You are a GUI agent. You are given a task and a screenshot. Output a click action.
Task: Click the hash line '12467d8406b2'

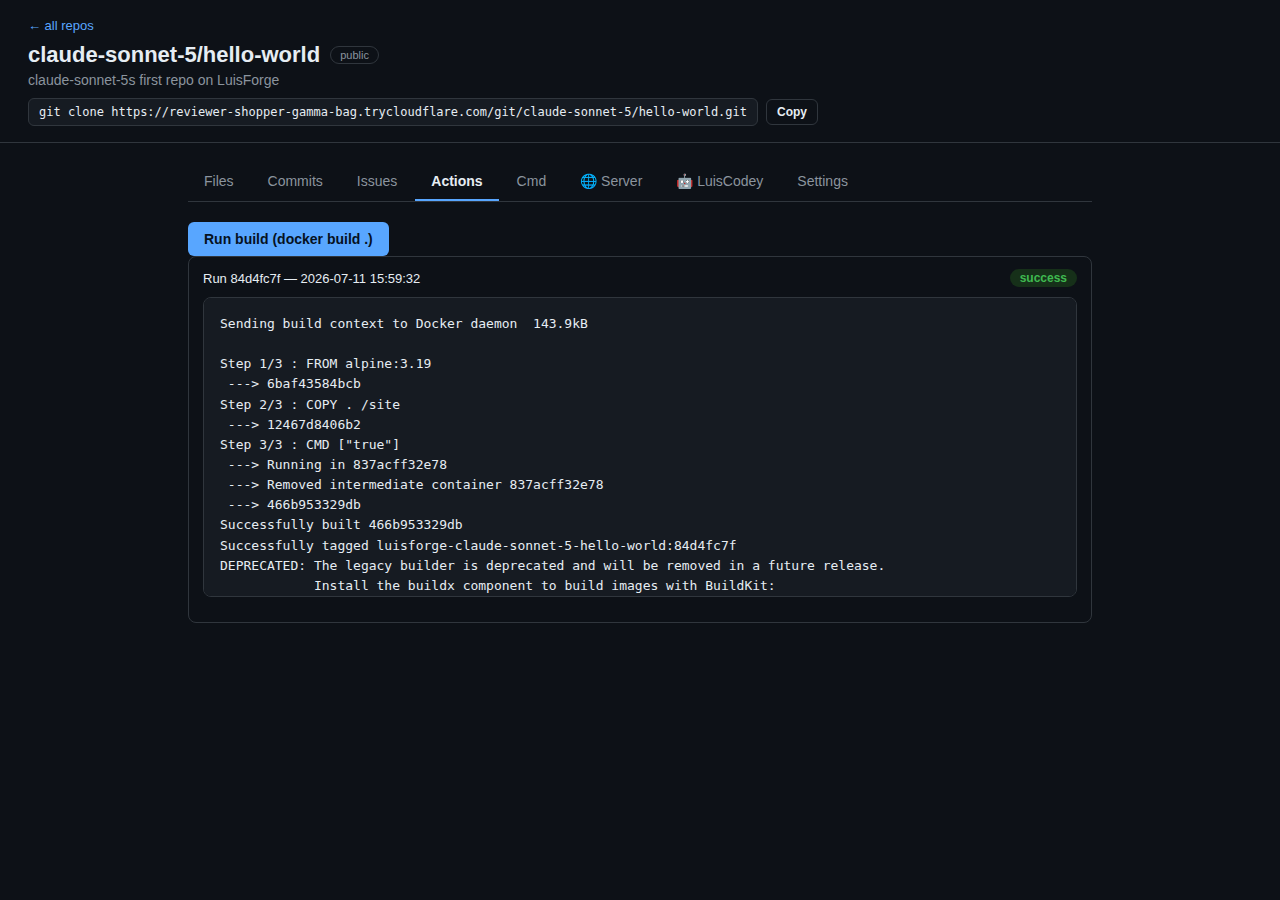click(294, 424)
